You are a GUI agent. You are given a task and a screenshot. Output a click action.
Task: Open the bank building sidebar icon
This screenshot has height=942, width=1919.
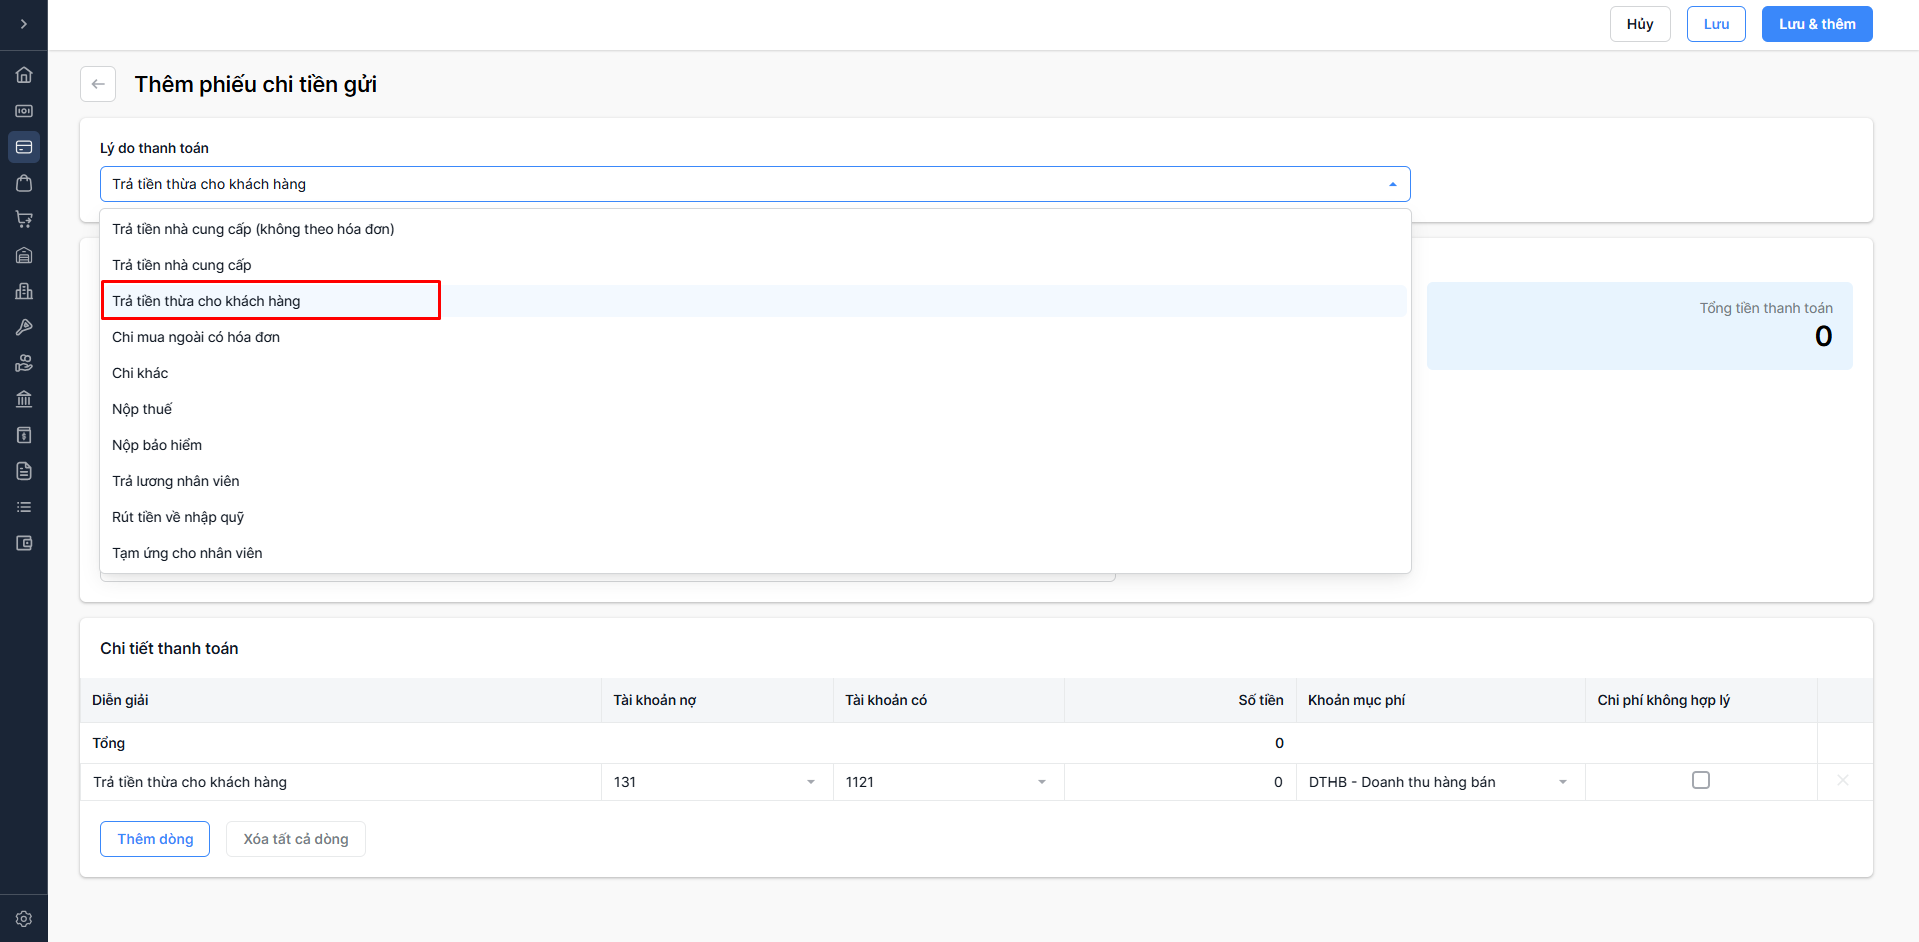pos(24,399)
